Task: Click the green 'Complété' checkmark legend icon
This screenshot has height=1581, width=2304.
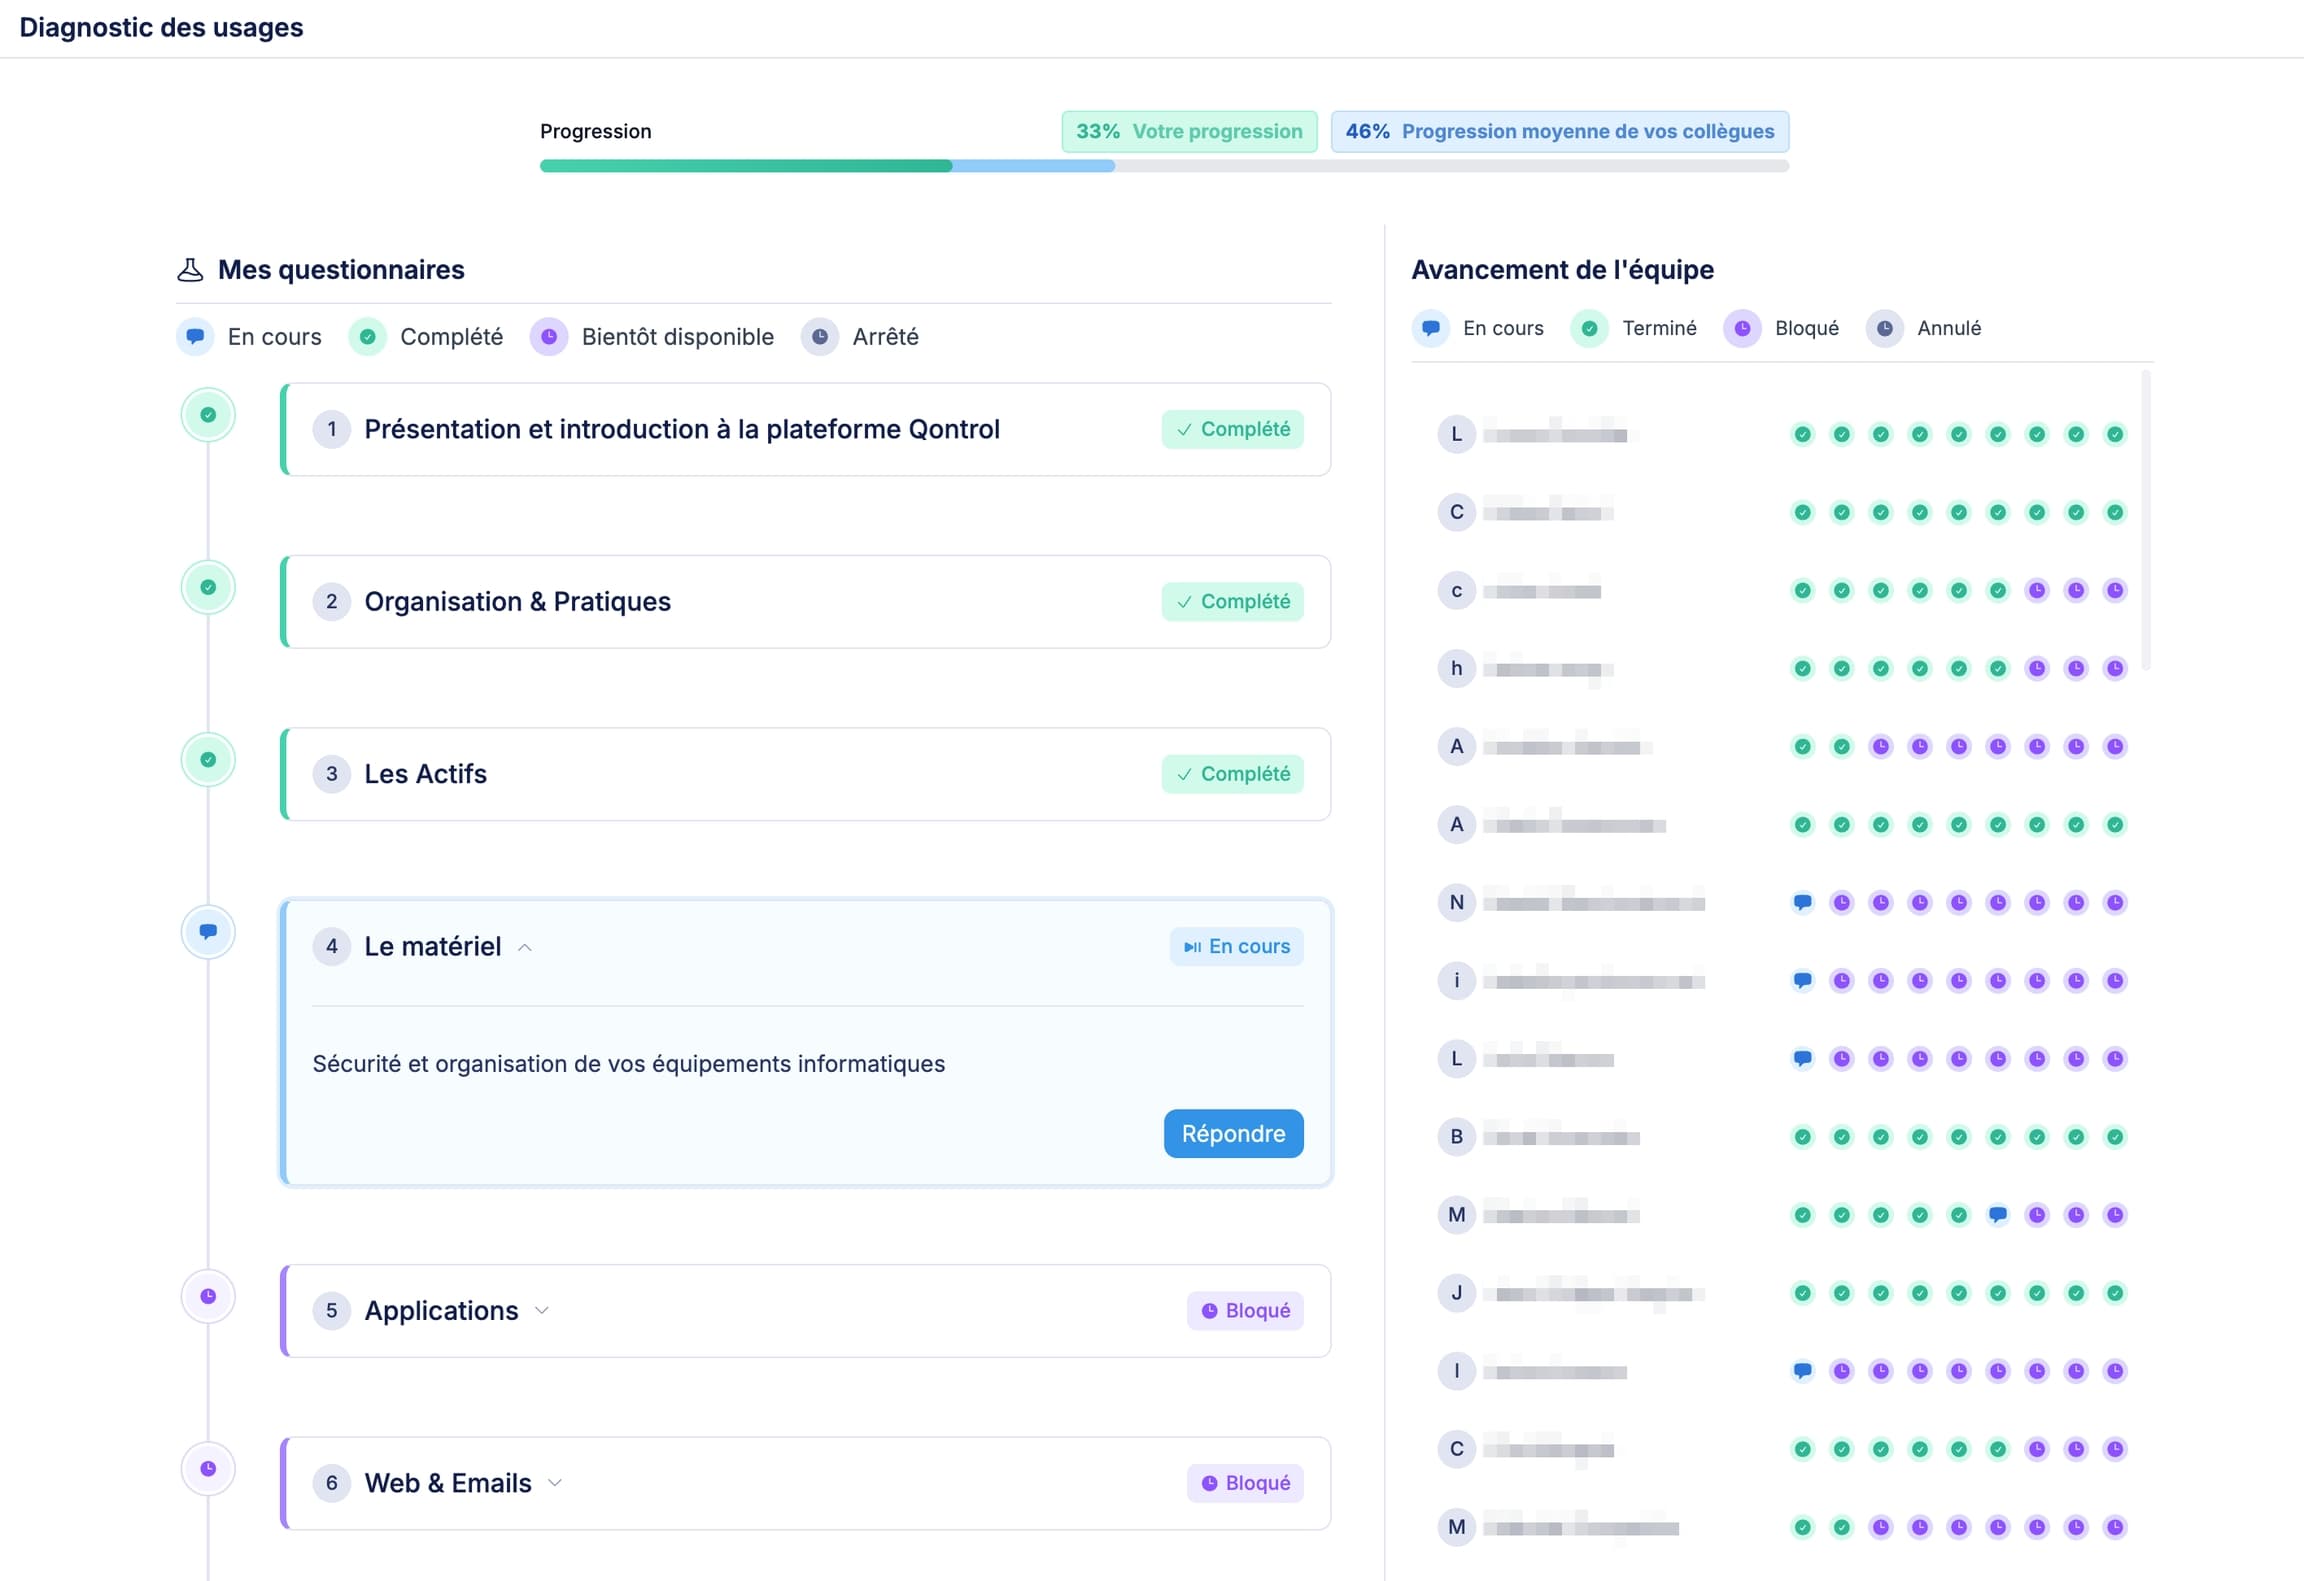Action: 367,337
